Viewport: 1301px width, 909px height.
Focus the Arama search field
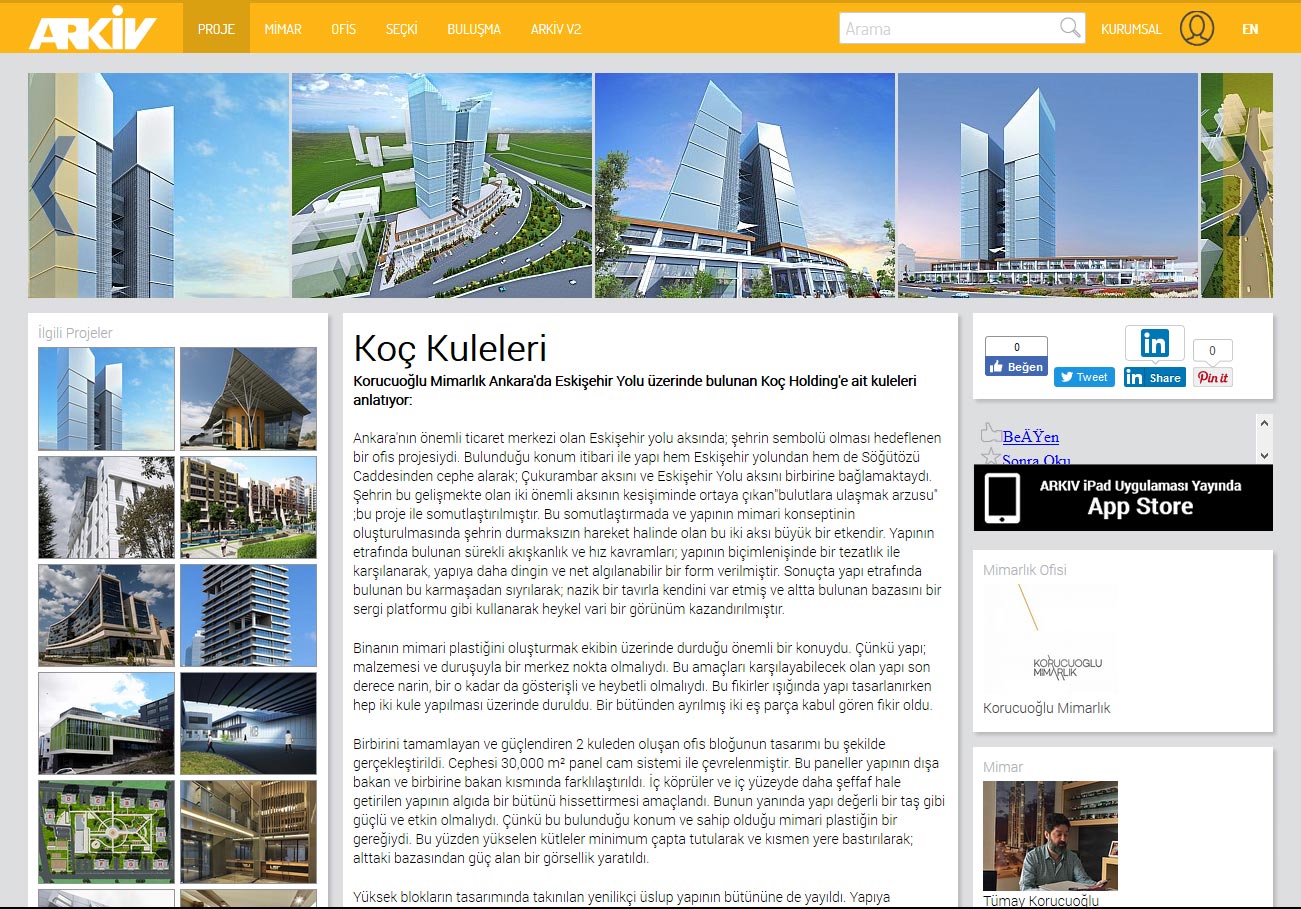[x=949, y=28]
